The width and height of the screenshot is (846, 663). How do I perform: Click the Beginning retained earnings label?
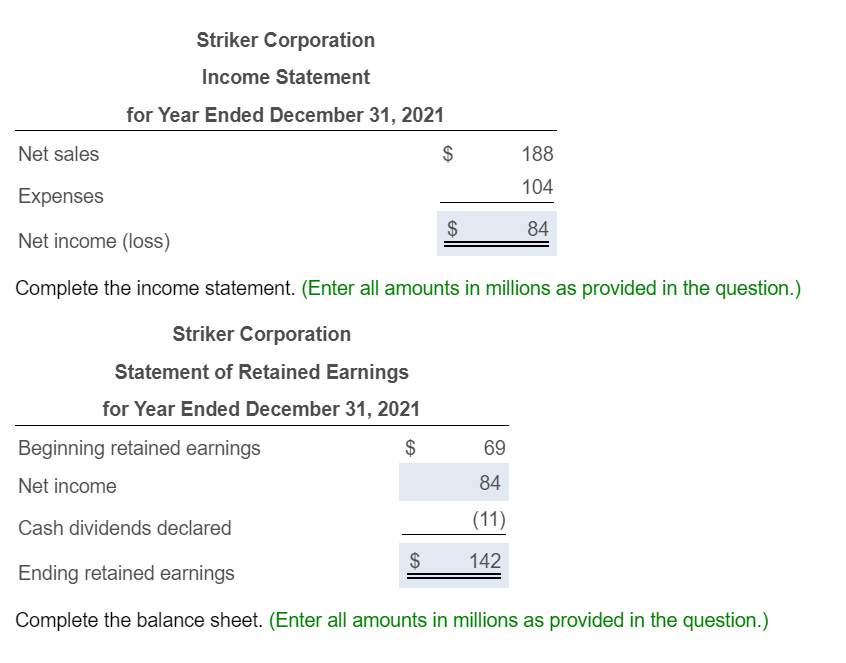[x=139, y=448]
